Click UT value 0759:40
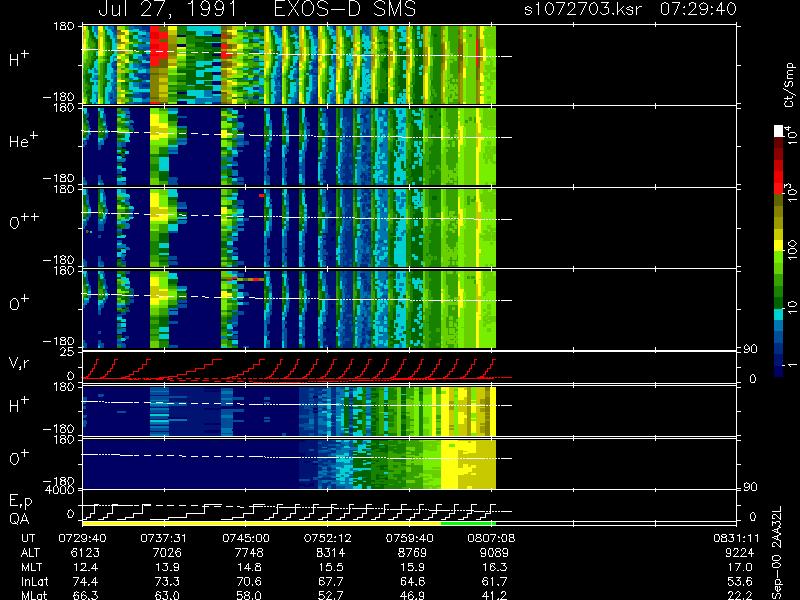Screen dimensions: 800x600 click(x=409, y=538)
